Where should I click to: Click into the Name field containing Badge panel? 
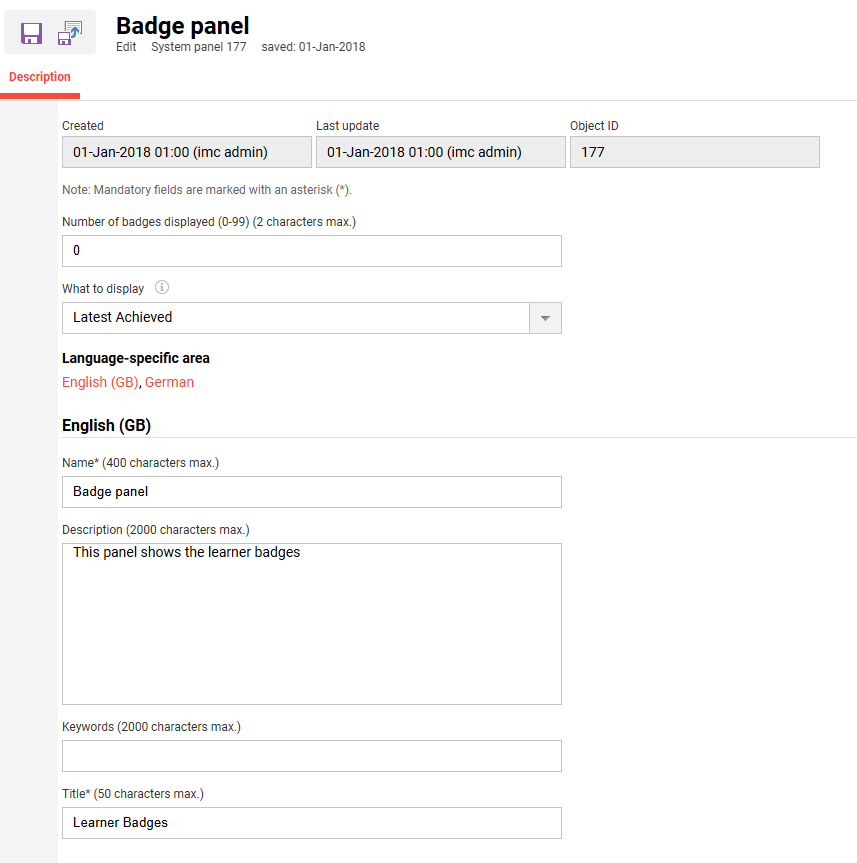pos(311,492)
